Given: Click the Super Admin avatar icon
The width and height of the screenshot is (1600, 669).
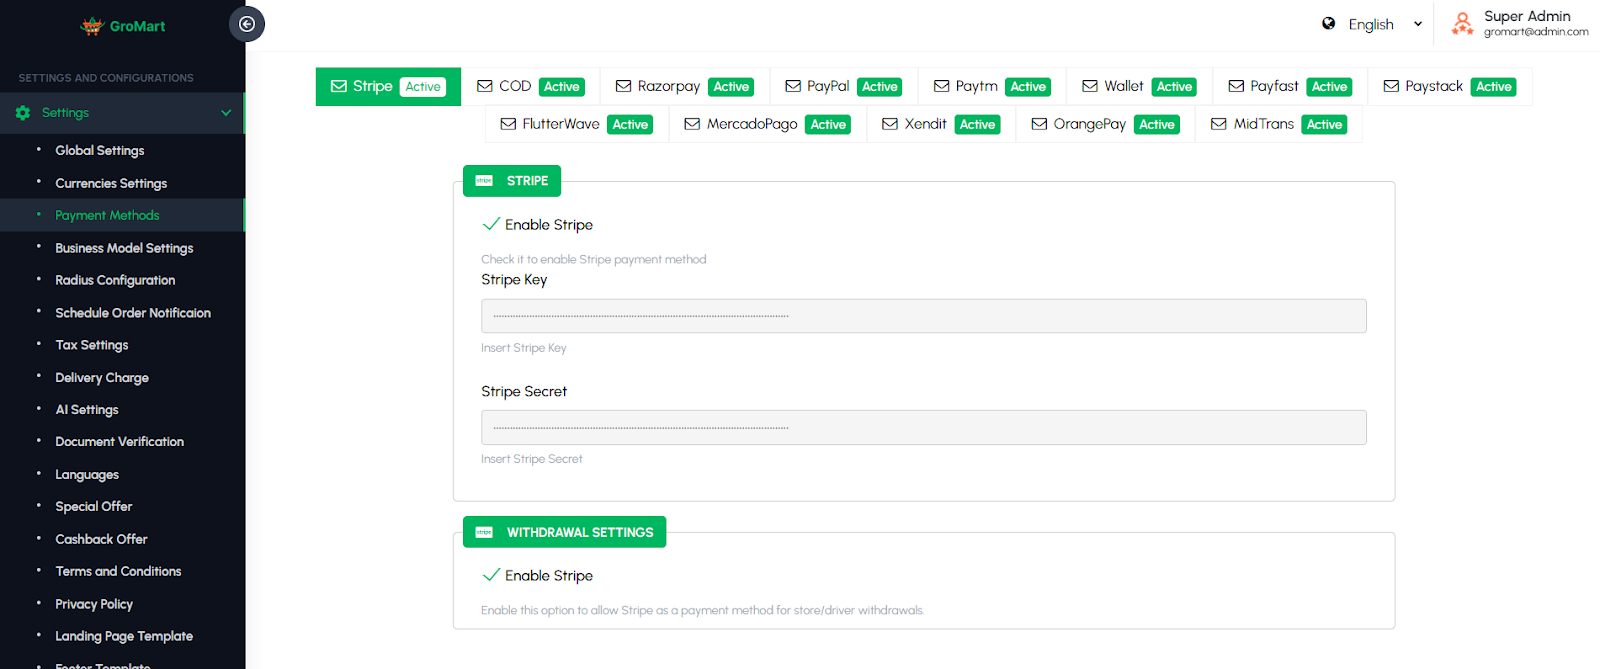Looking at the screenshot, I should [1462, 24].
